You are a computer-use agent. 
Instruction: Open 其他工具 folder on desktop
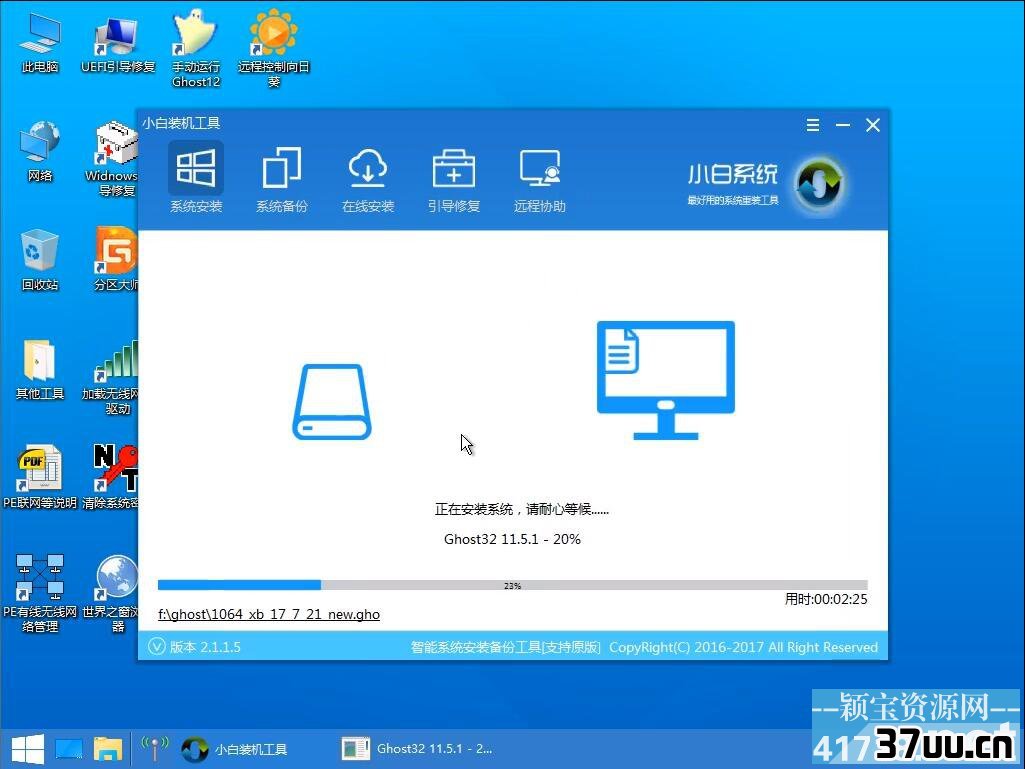[40, 369]
